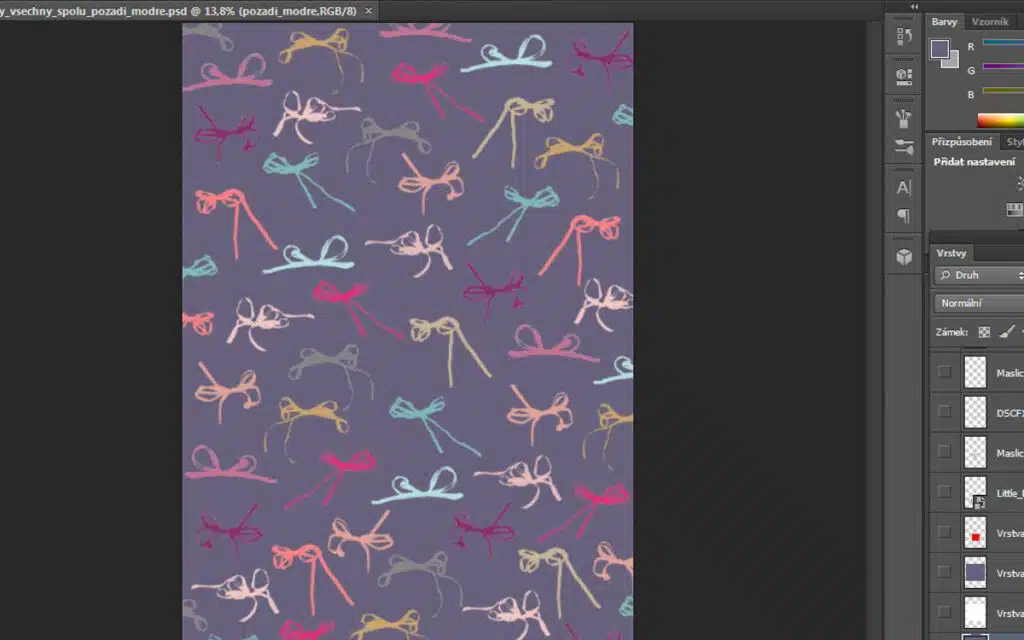Image resolution: width=1024 pixels, height=640 pixels.
Task: Toggle visibility of the red square Vrstva layer
Action: 944,532
